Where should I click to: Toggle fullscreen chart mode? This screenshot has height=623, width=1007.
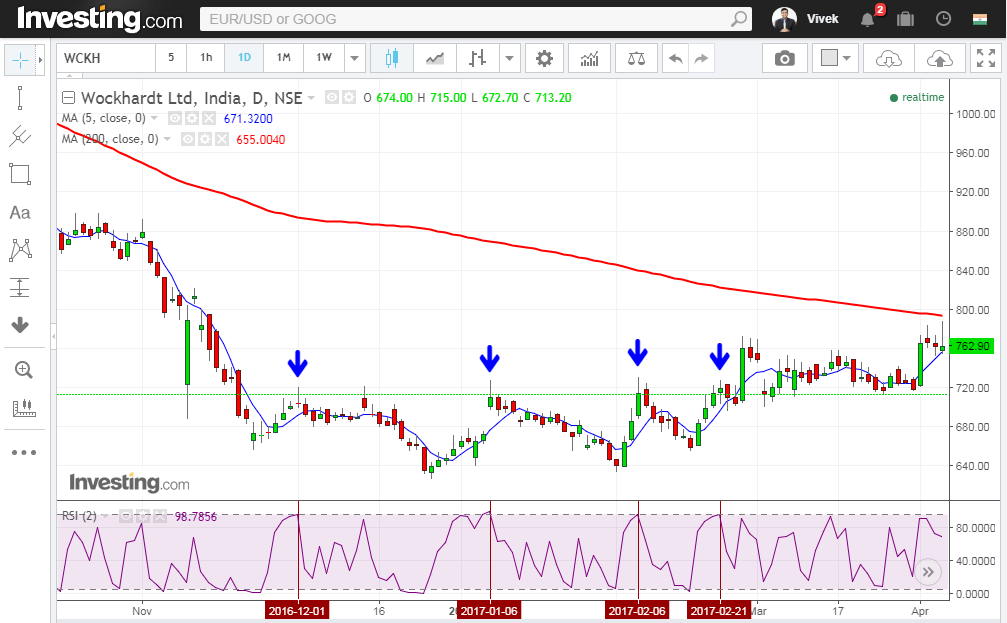coord(986,58)
